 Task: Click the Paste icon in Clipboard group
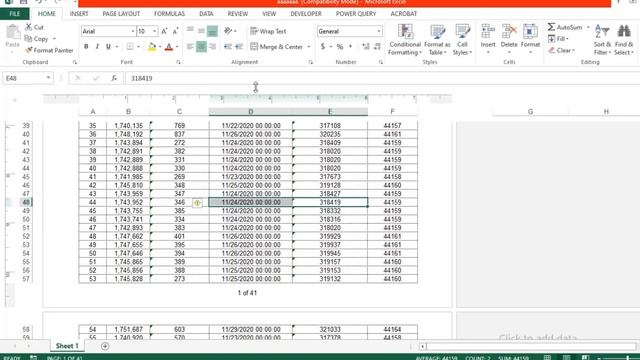(13, 32)
